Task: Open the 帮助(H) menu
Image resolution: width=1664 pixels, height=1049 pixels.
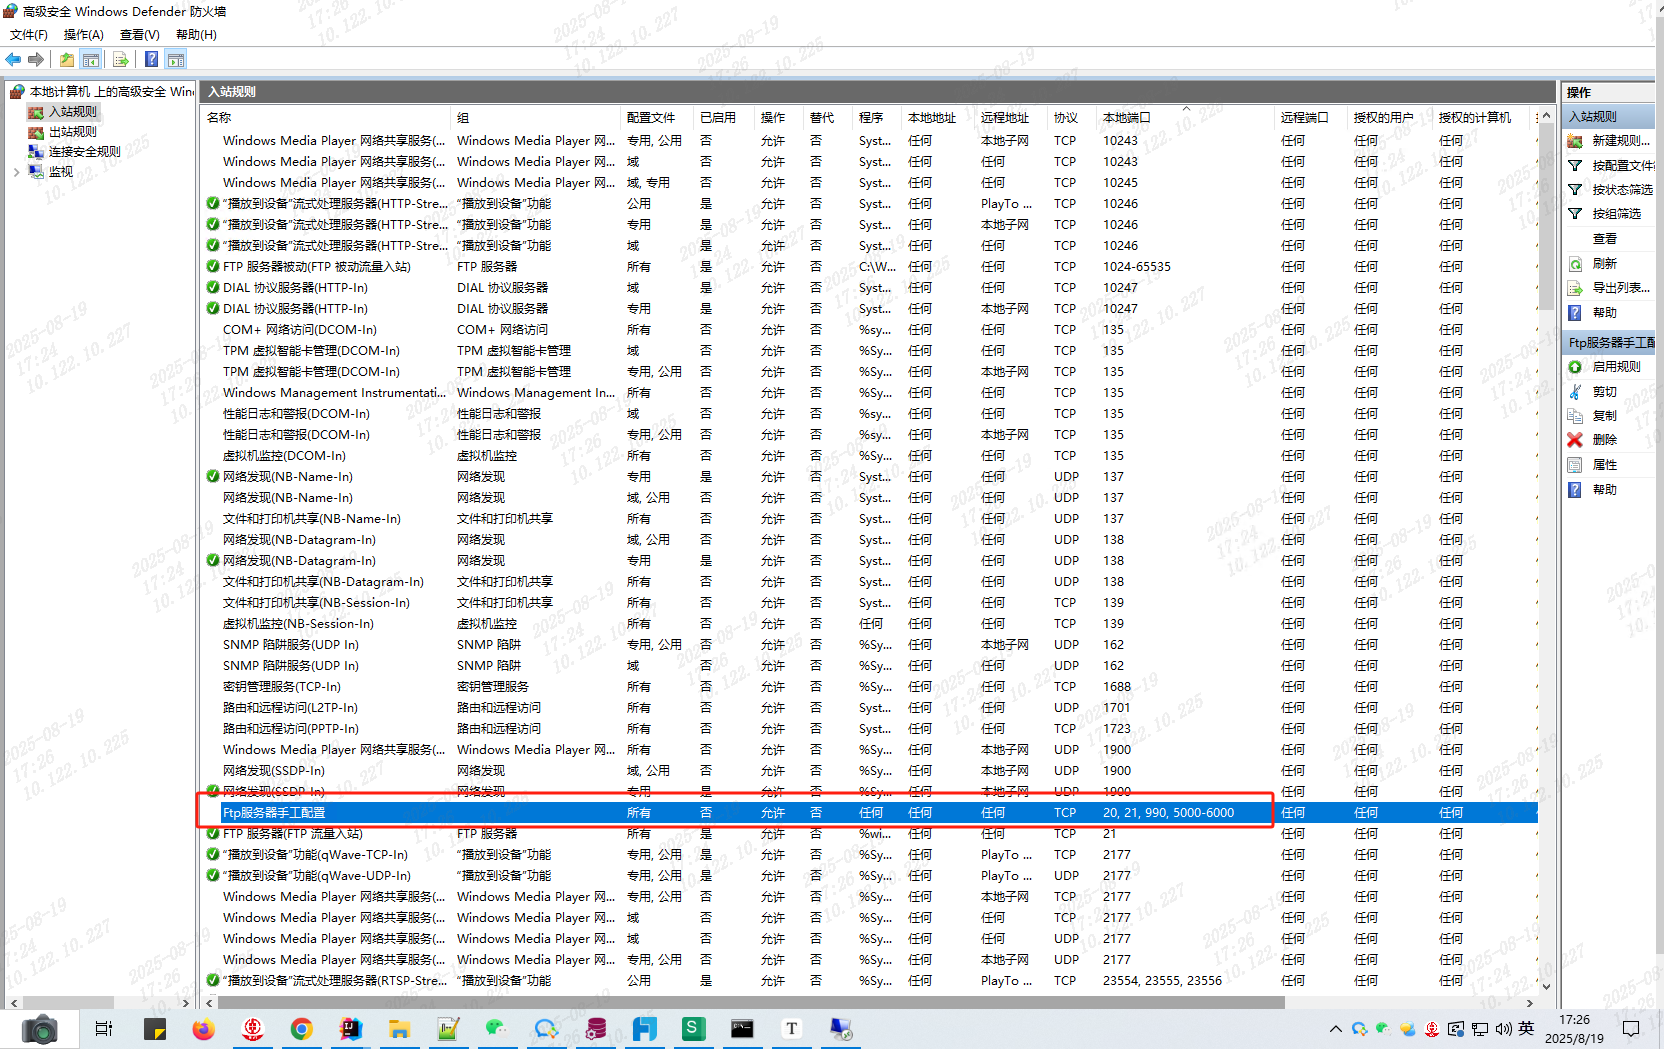Action: point(196,35)
